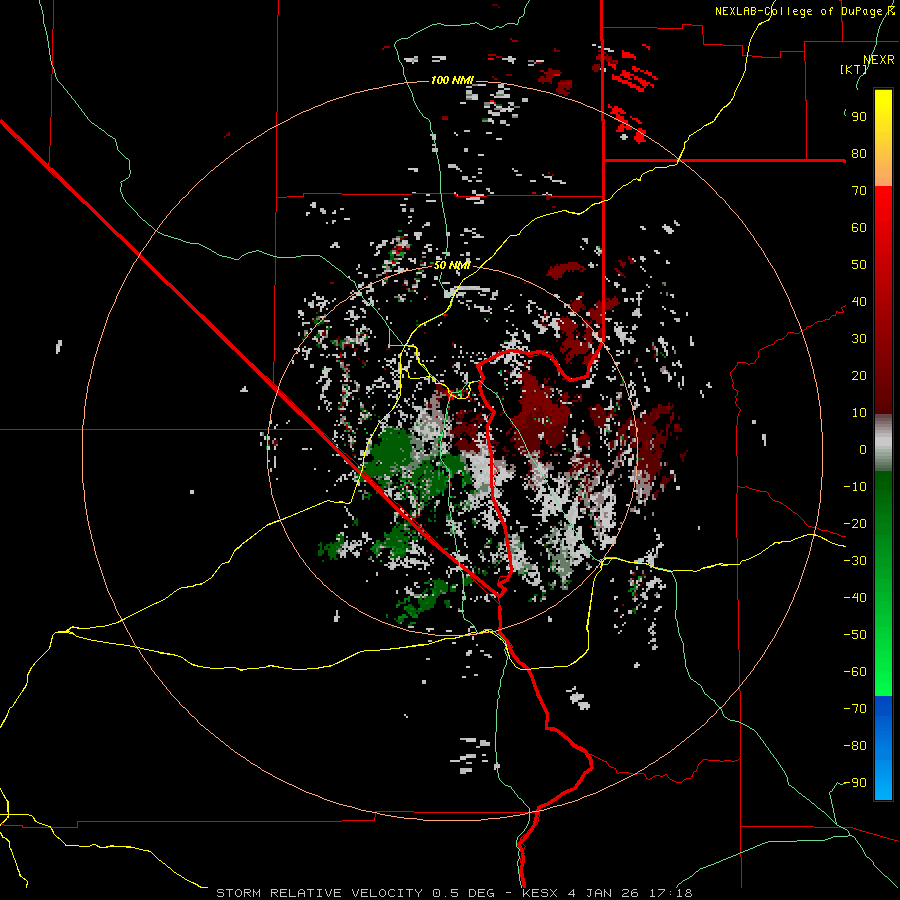Image resolution: width=900 pixels, height=900 pixels.
Task: Click the -70 value on the velocity scale
Action: pos(855,709)
